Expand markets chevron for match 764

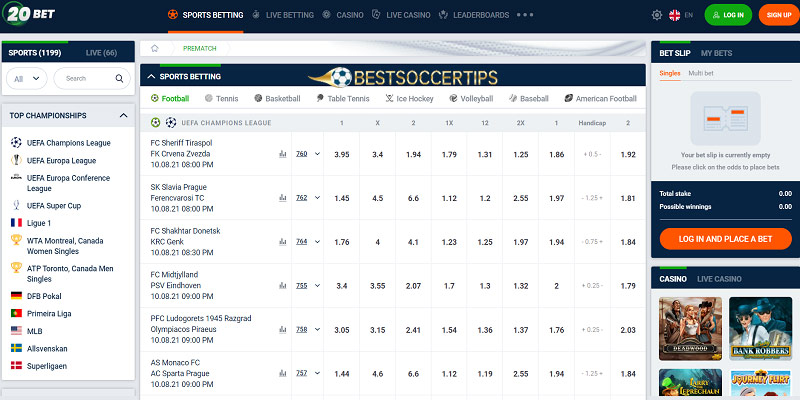[317, 242]
